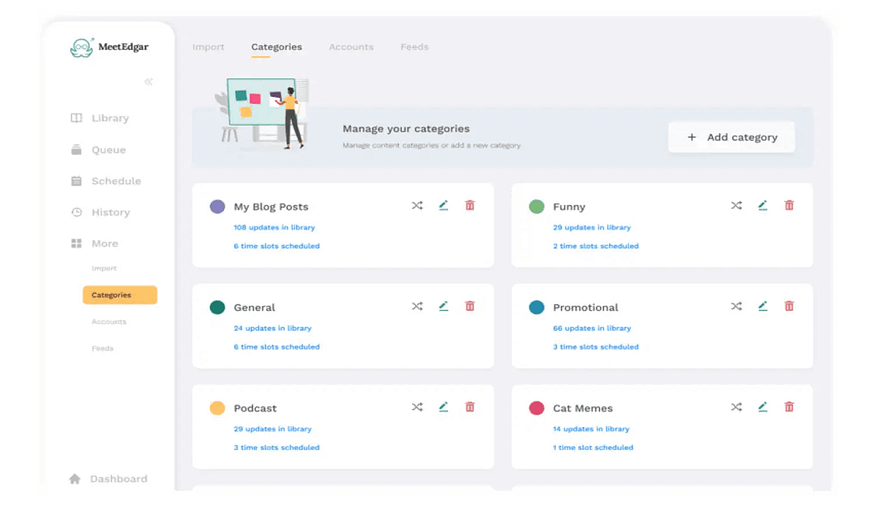Delete the General category

click(470, 306)
